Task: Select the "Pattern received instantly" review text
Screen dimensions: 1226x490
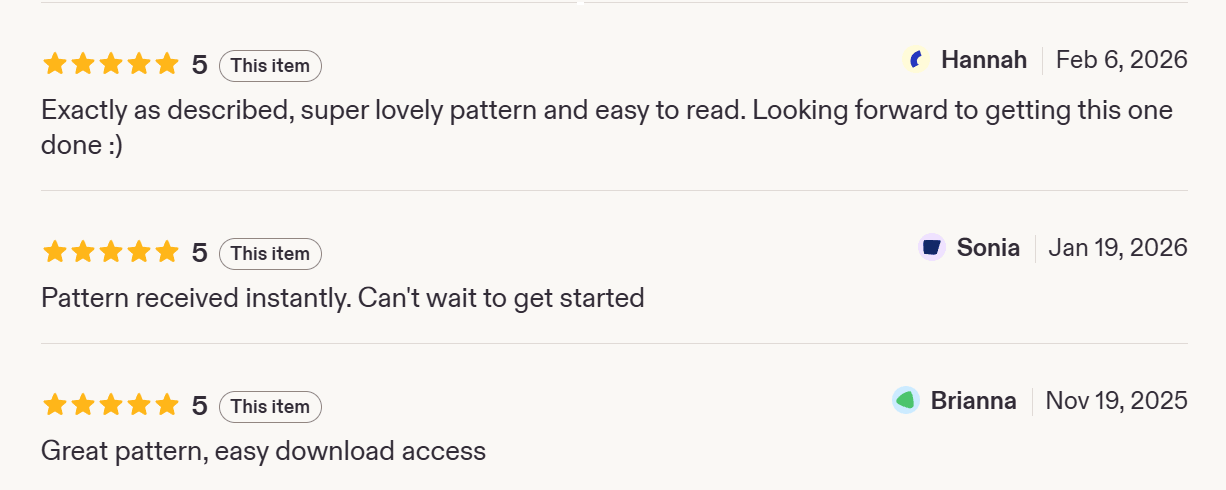Action: point(343,298)
